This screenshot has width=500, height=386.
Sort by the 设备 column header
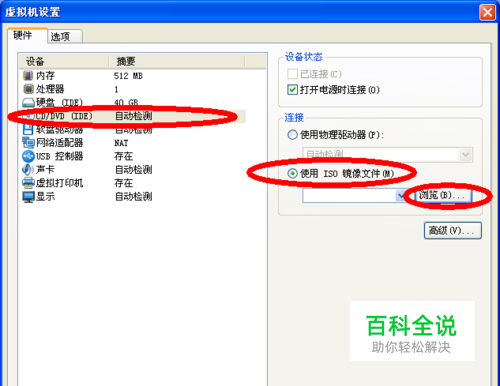tap(64, 61)
